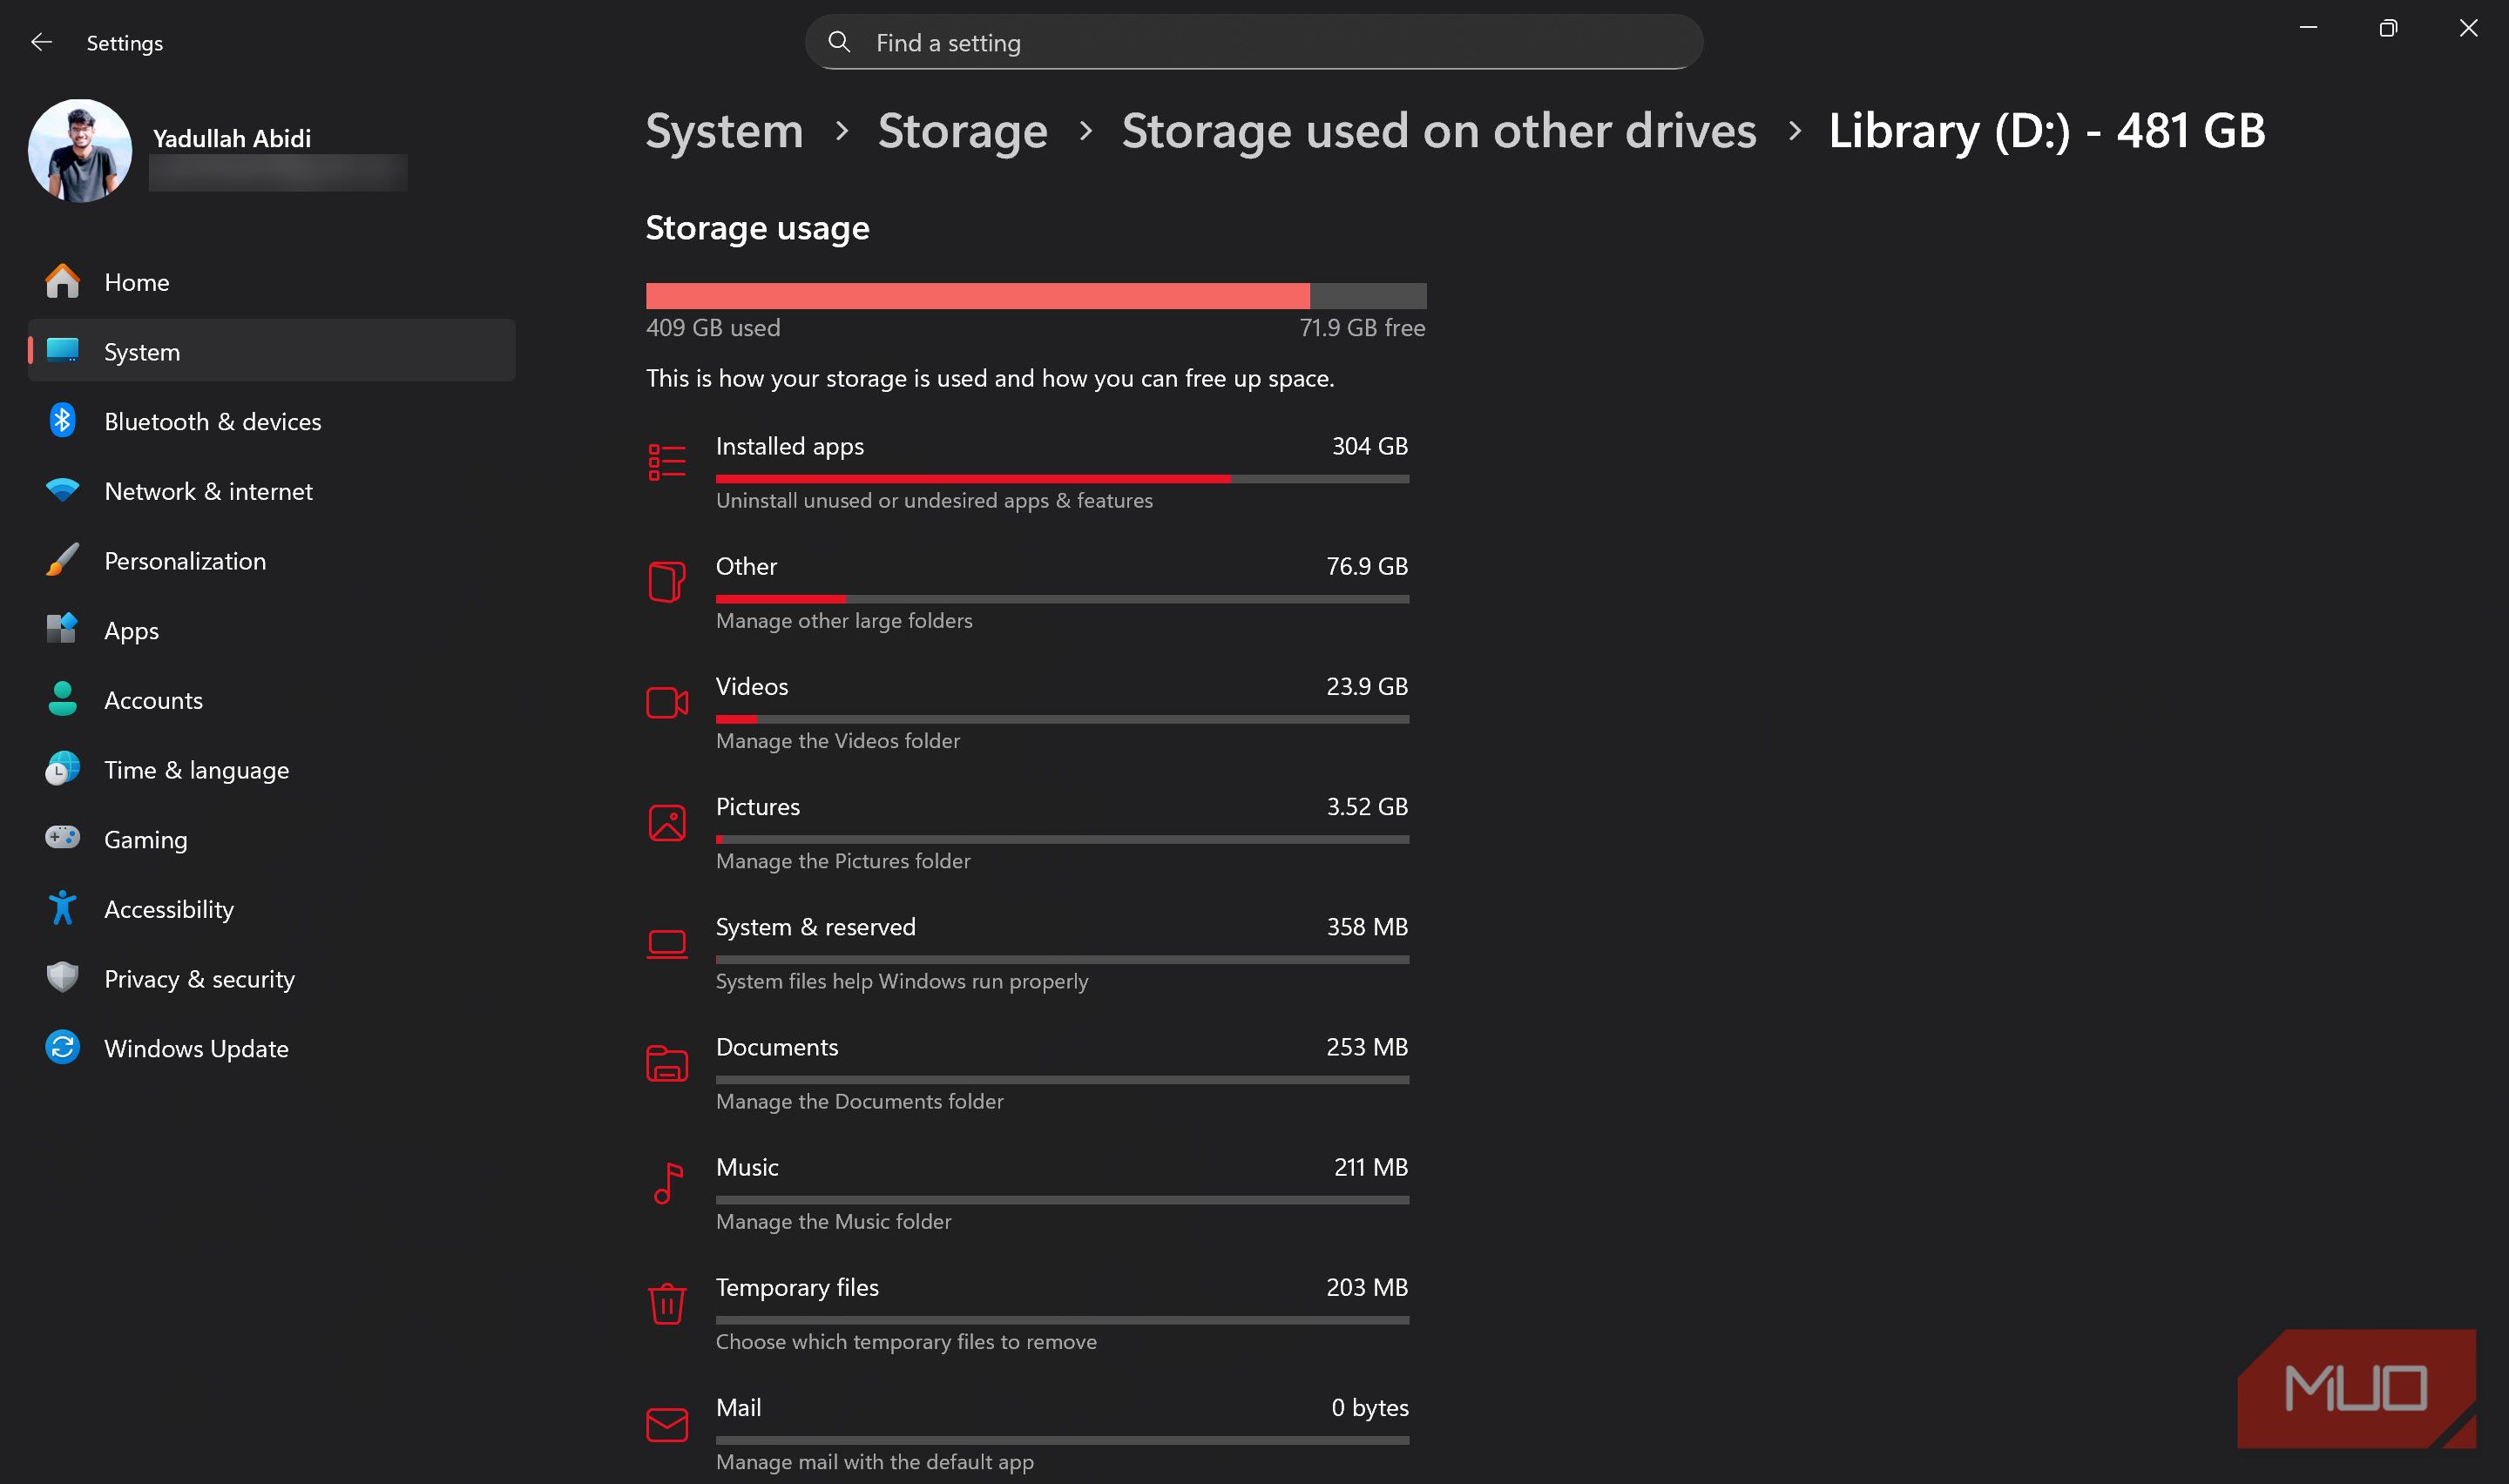This screenshot has height=1484, width=2509.
Task: Click the Home house icon in sidebar
Action: (62, 281)
